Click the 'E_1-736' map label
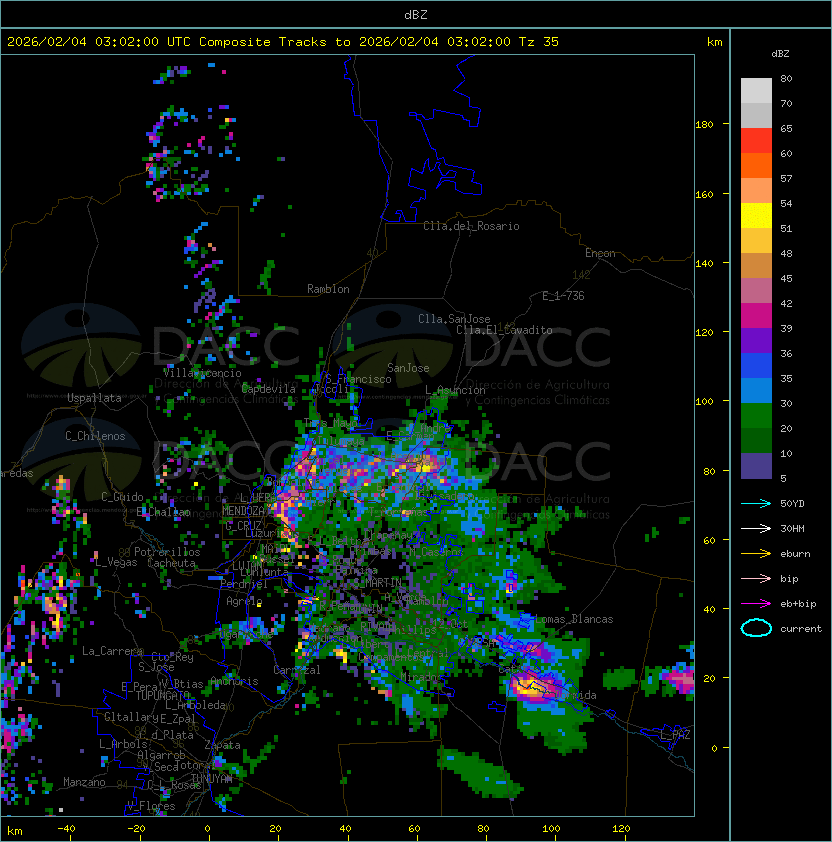Screen dimensions: 832x842 pyautogui.click(x=563, y=296)
